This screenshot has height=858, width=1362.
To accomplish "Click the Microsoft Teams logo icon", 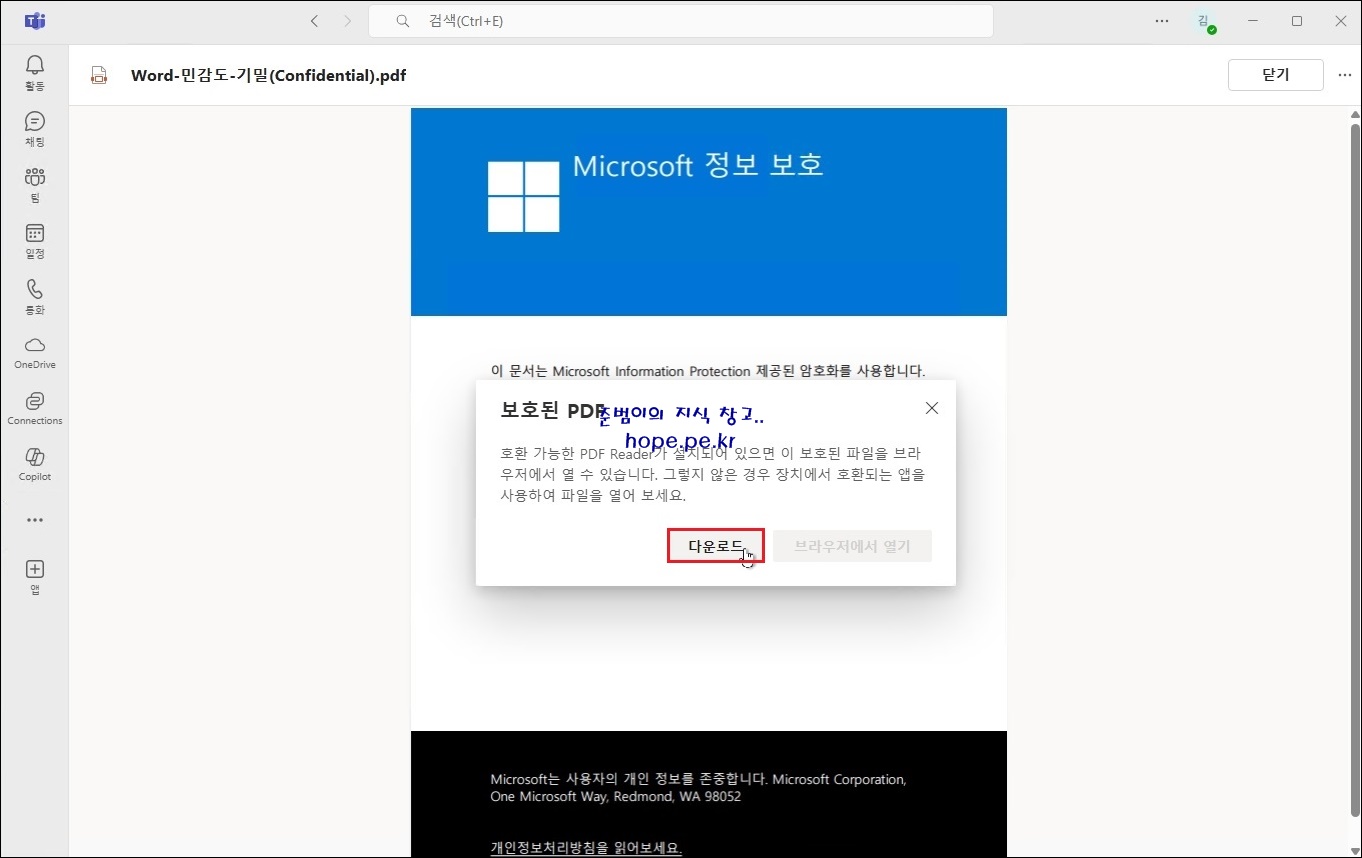I will 35,21.
